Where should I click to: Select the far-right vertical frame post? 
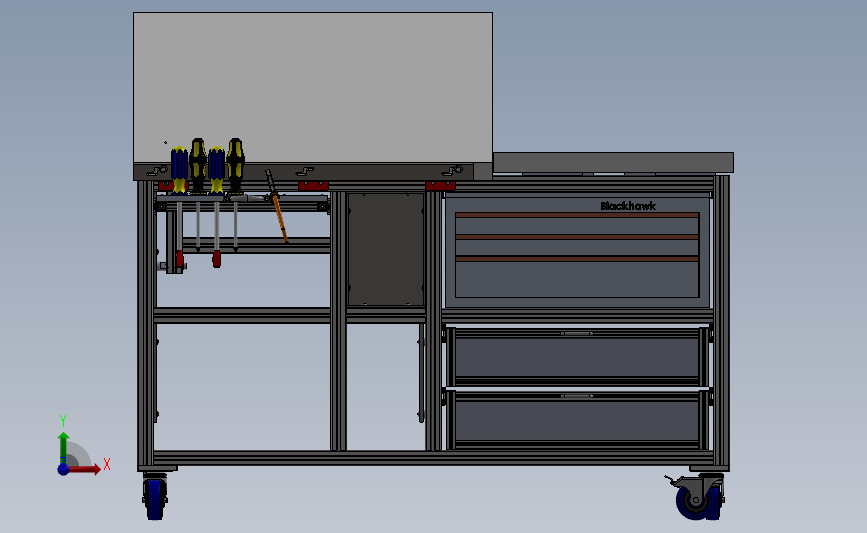(722, 323)
